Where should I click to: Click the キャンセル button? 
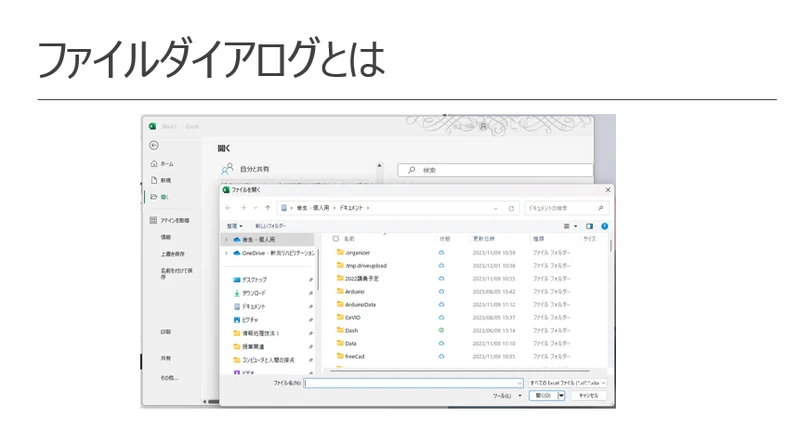589,395
